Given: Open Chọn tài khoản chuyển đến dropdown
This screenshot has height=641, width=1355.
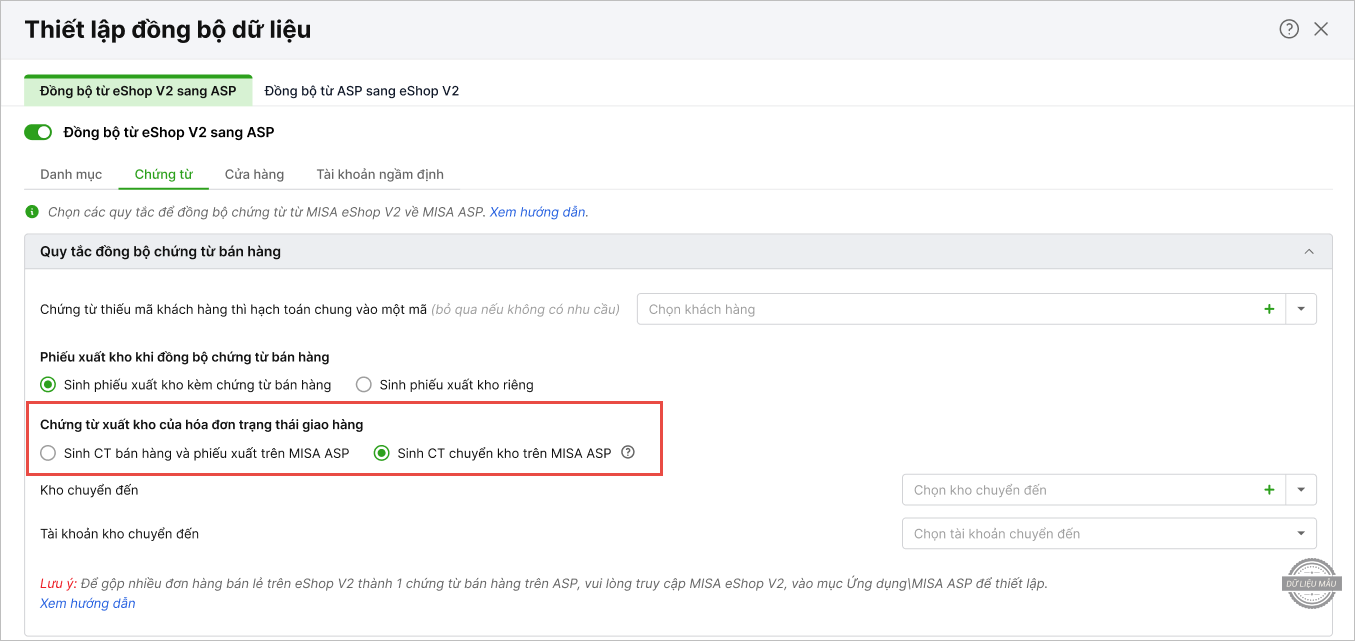Looking at the screenshot, I should pyautogui.click(x=1109, y=533).
